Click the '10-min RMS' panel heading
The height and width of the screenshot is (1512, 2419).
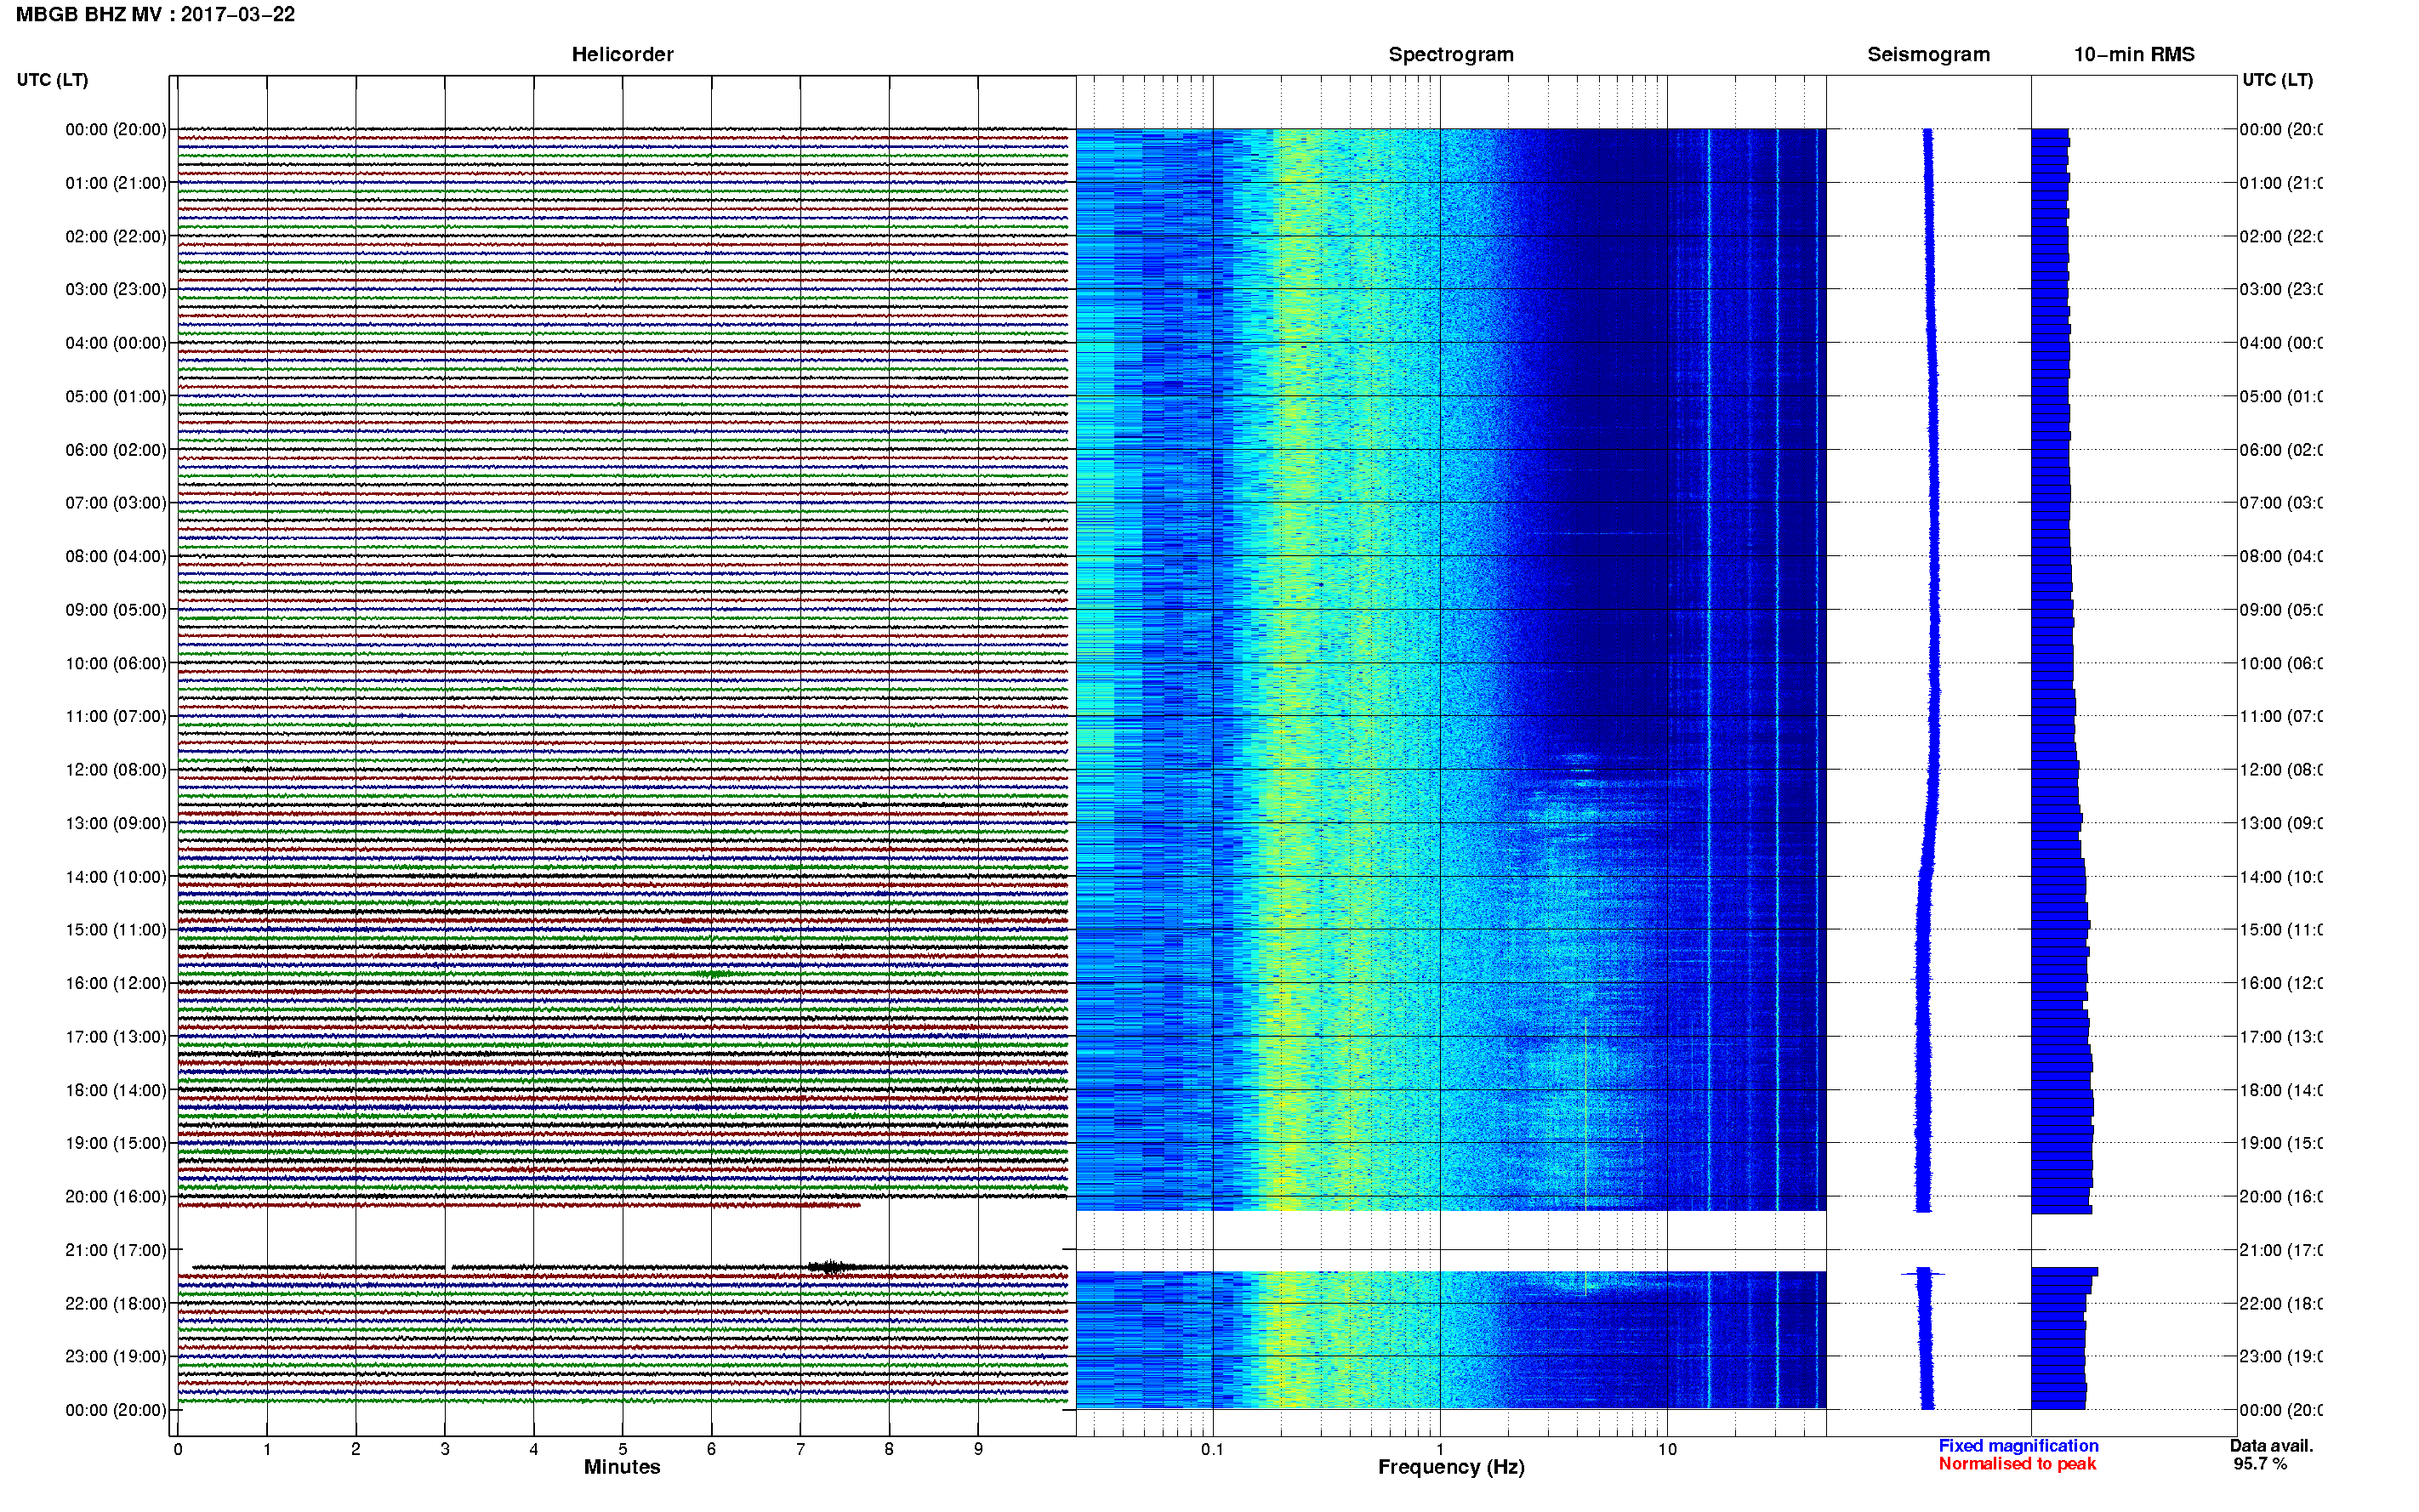2134,54
